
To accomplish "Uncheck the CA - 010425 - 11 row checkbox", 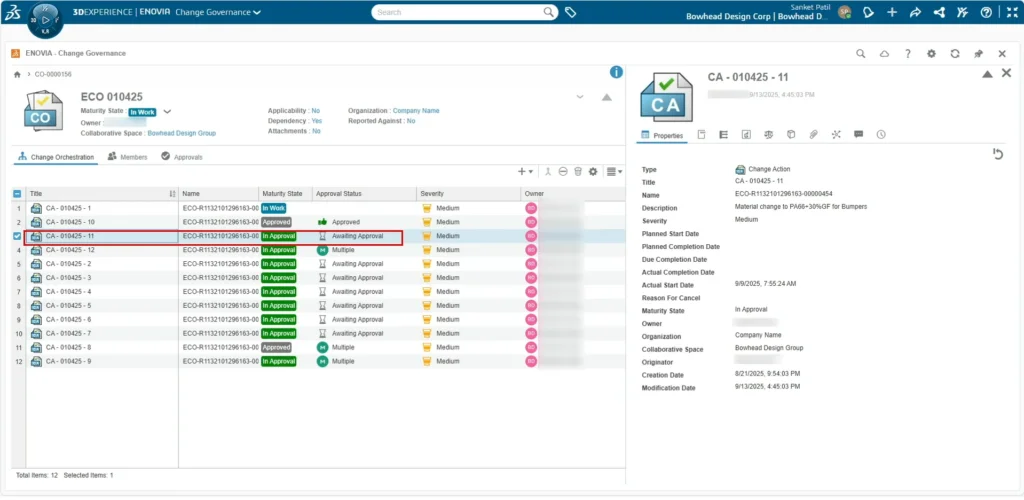I will click(x=18, y=236).
